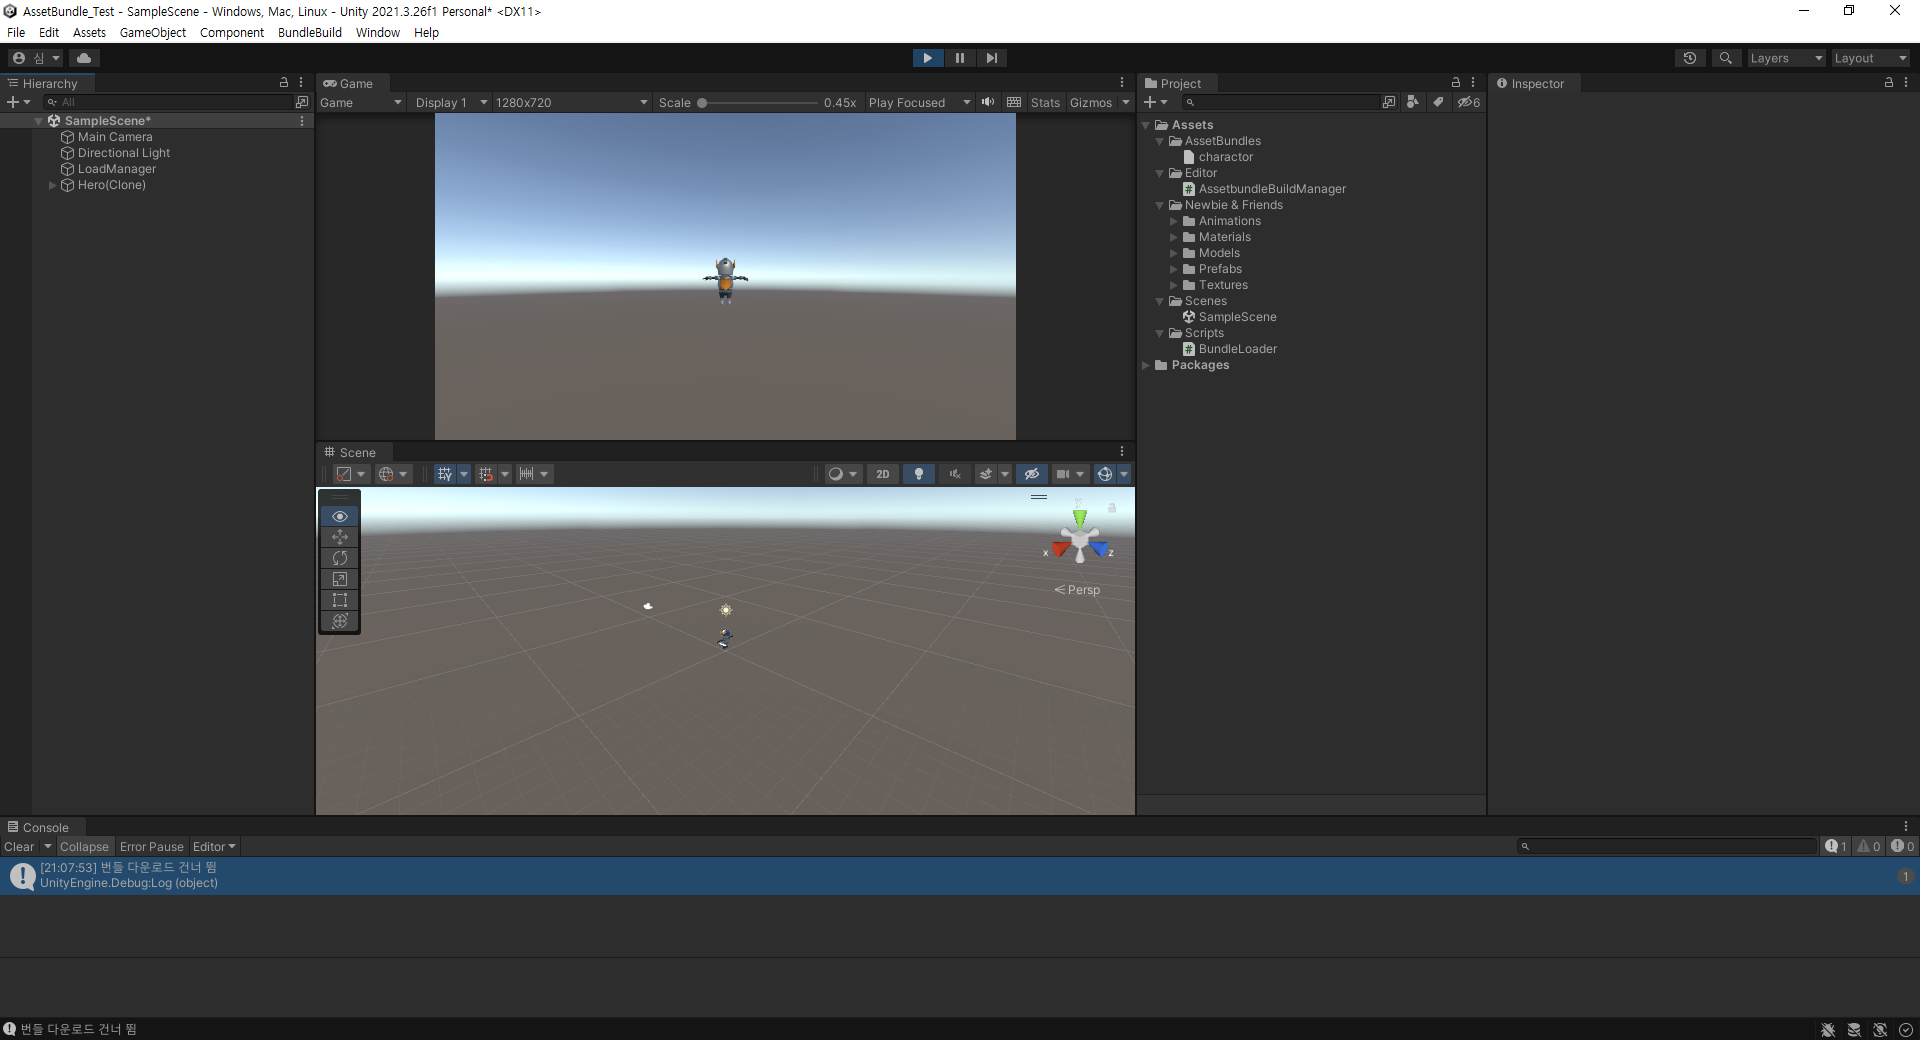Toggle hidden objects visibility in Scene toolbar

(1031, 474)
